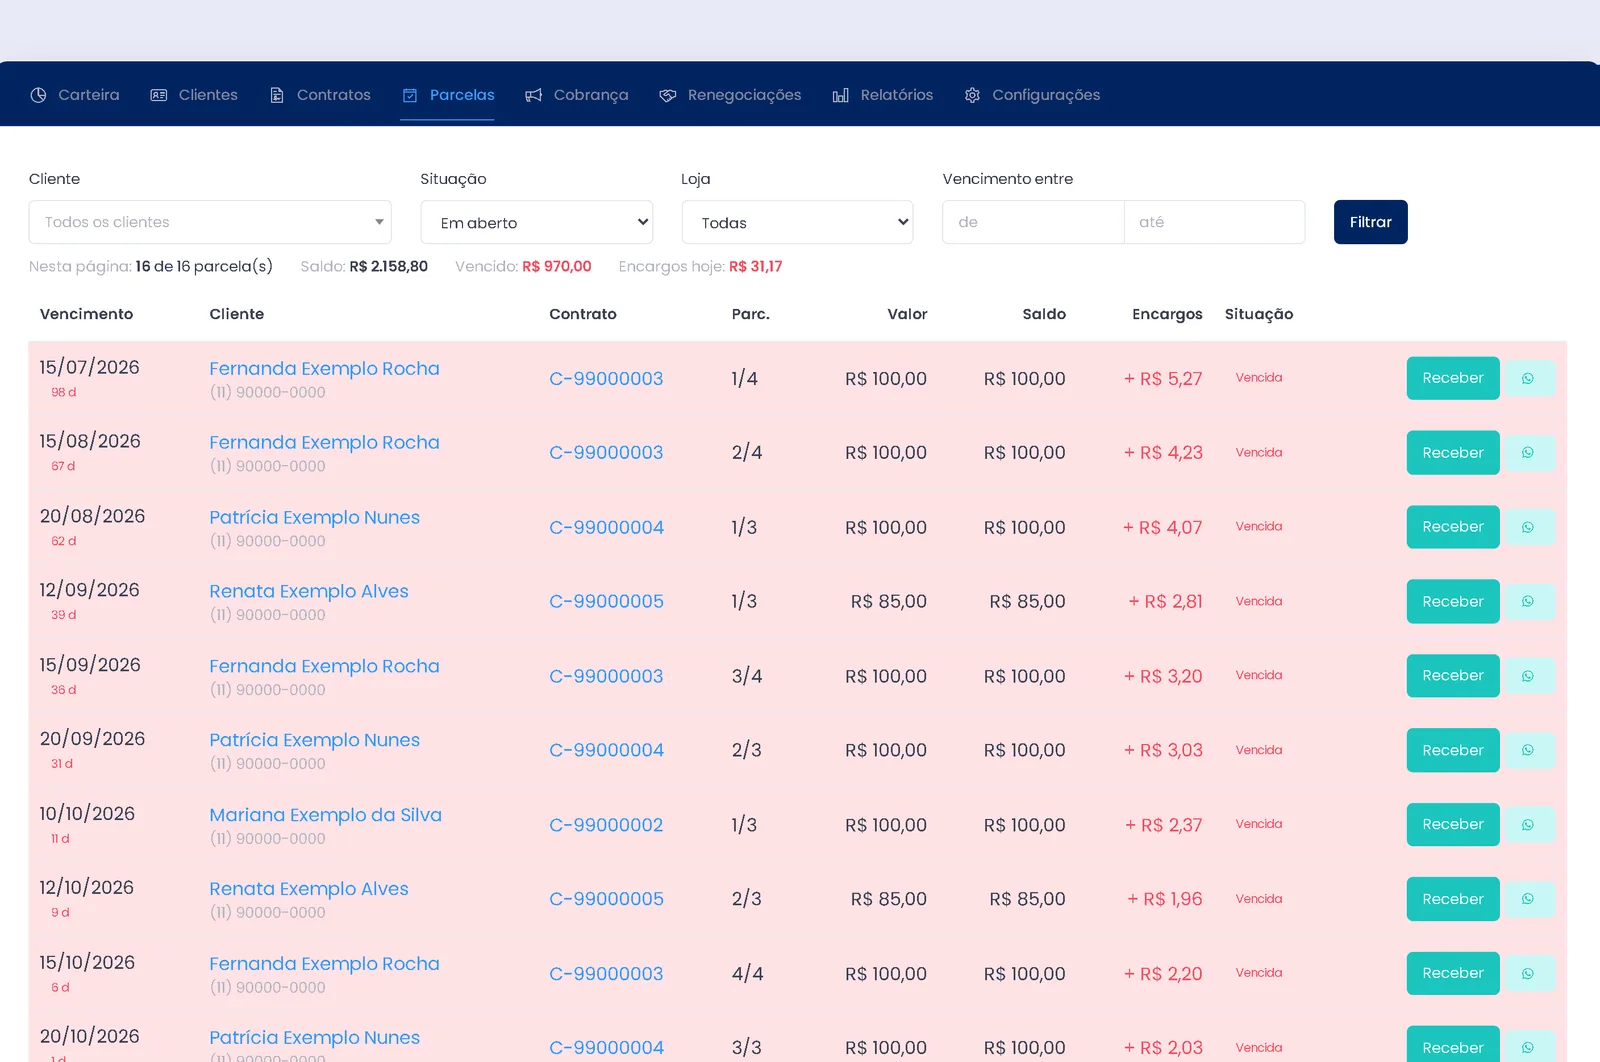Send WhatsApp for installment due 12/10/2026
Viewport: 1600px width, 1062px height.
click(1529, 899)
